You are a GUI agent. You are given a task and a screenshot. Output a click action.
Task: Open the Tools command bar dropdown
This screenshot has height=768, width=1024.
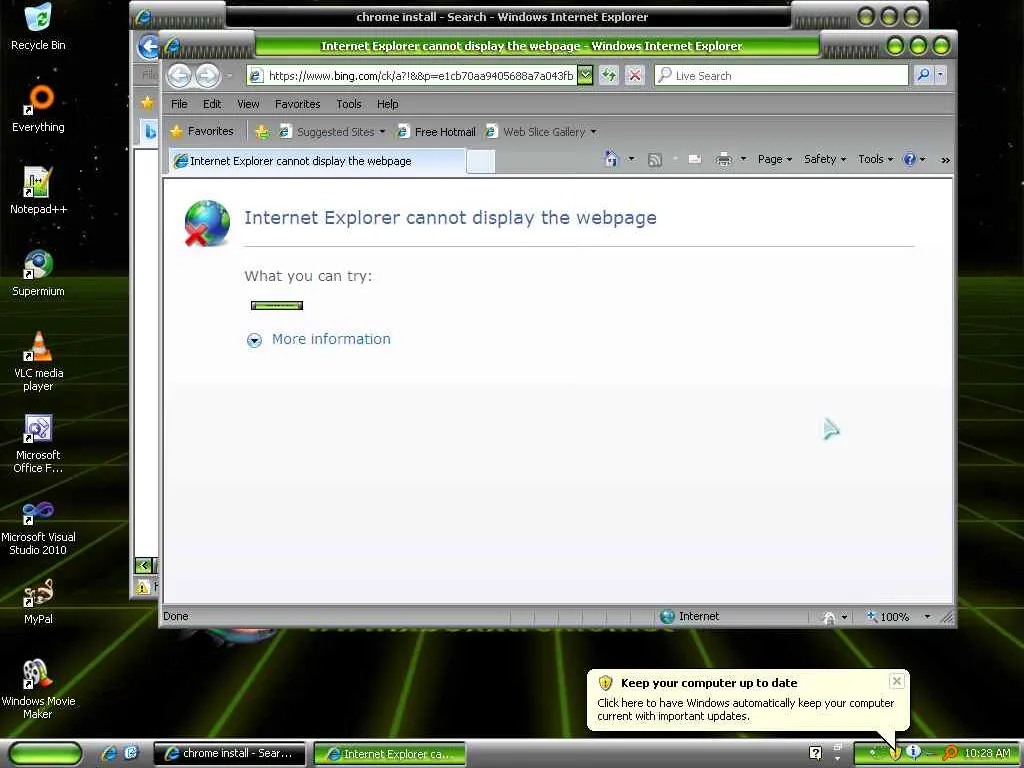[x=875, y=159]
